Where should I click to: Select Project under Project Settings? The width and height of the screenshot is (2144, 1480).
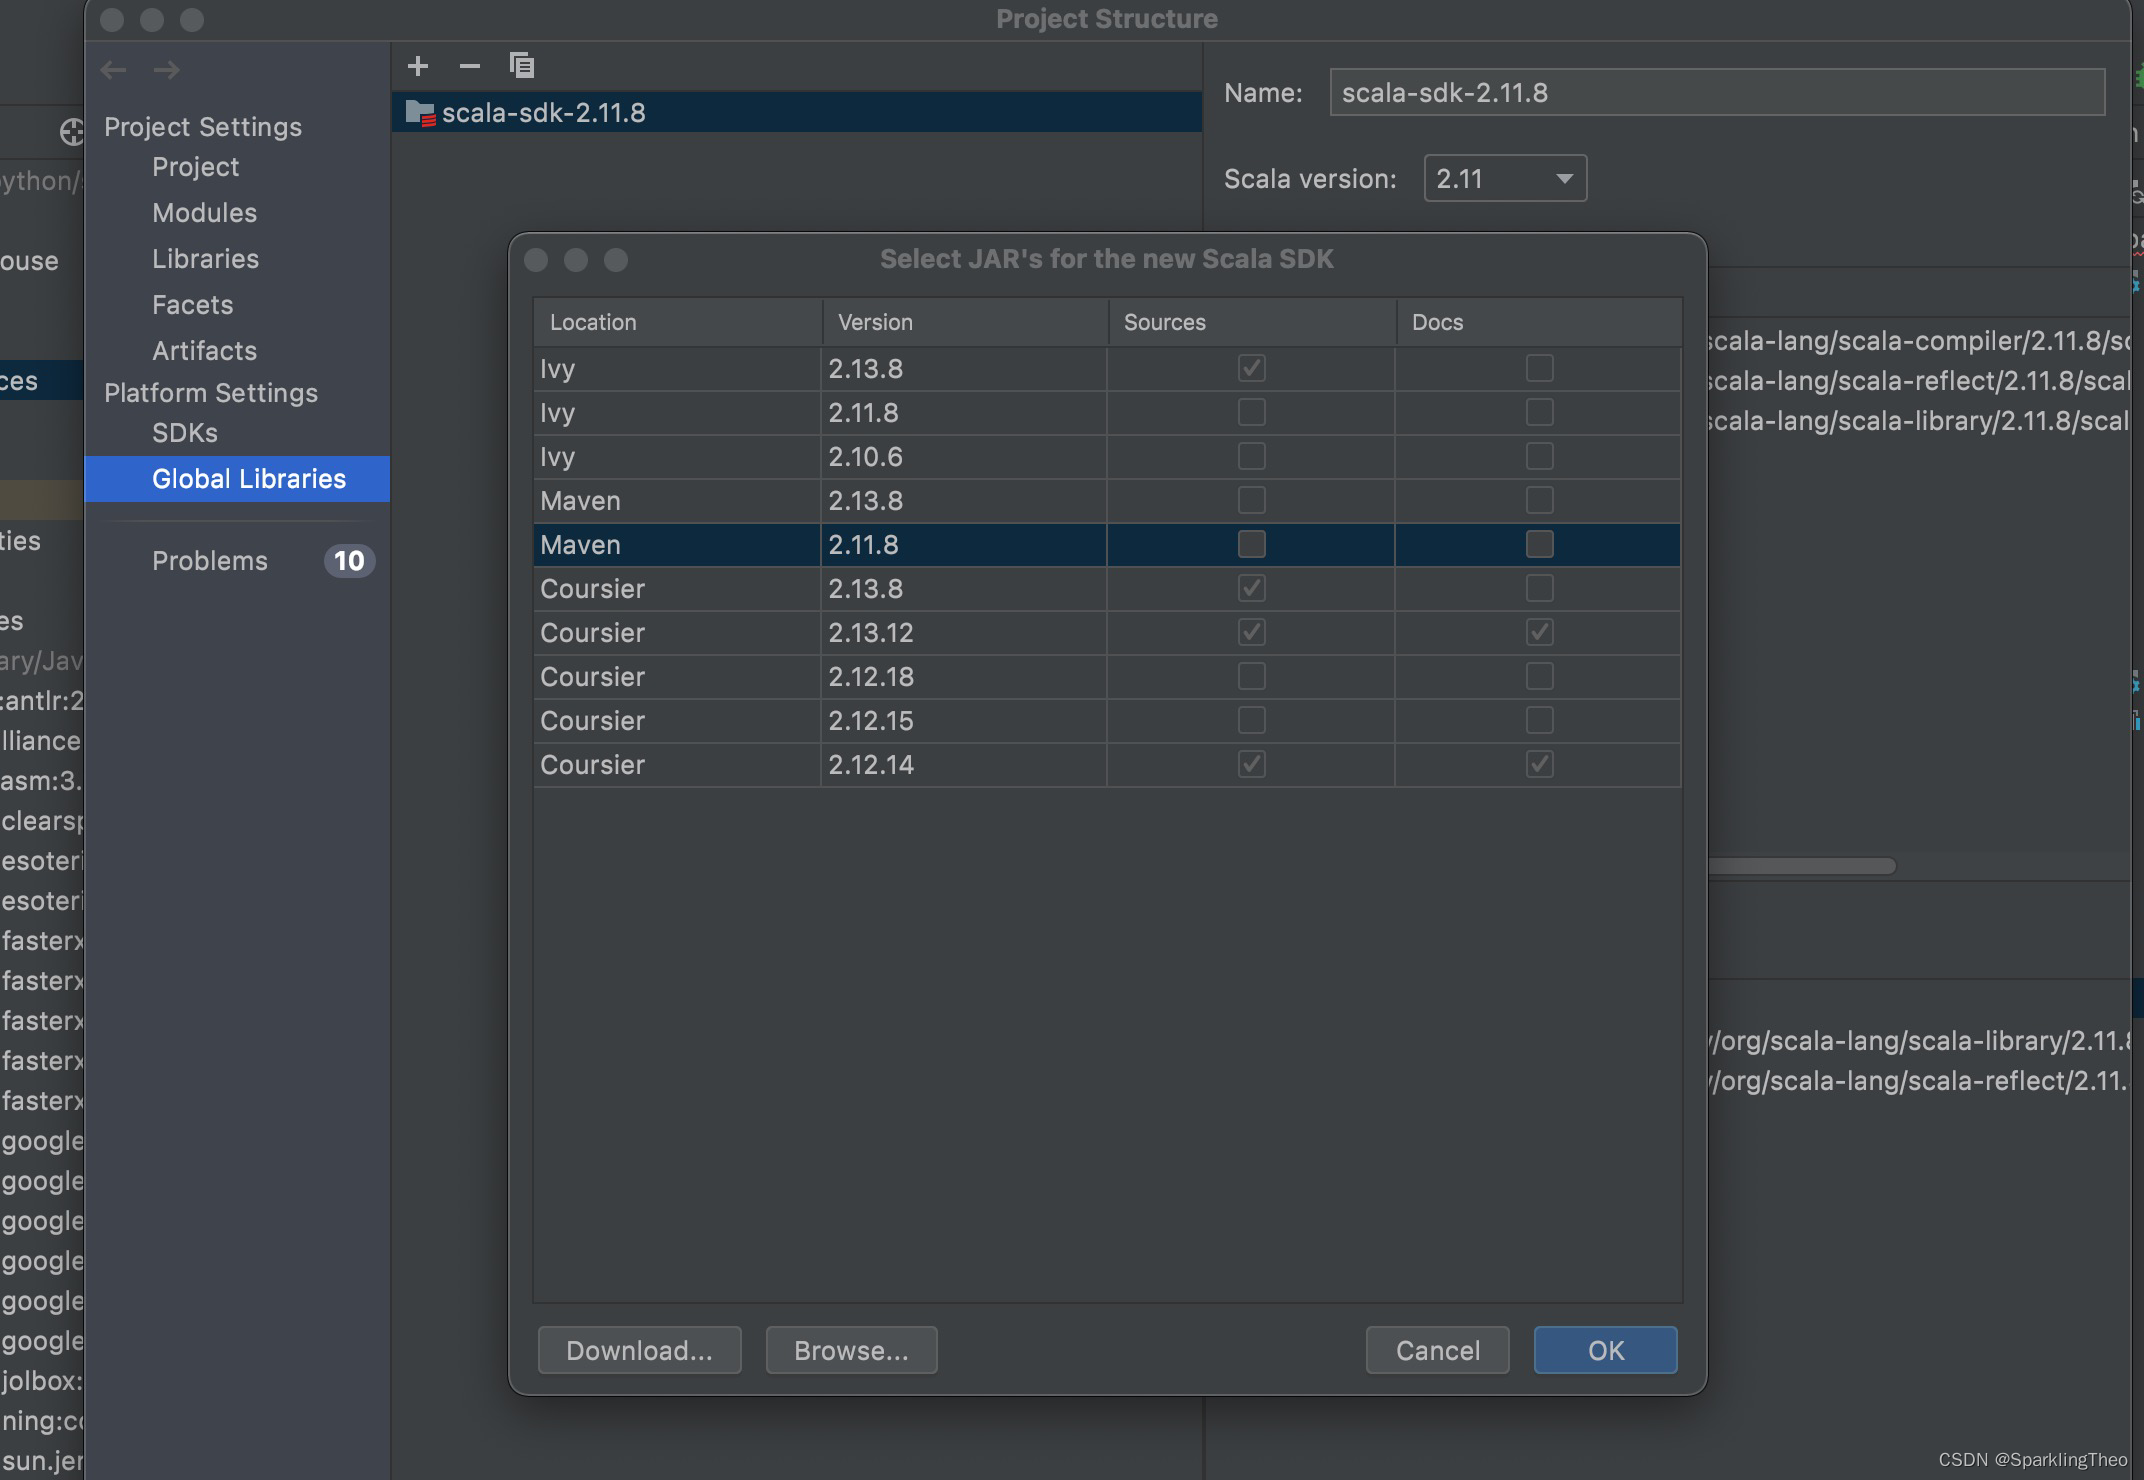pyautogui.click(x=194, y=166)
